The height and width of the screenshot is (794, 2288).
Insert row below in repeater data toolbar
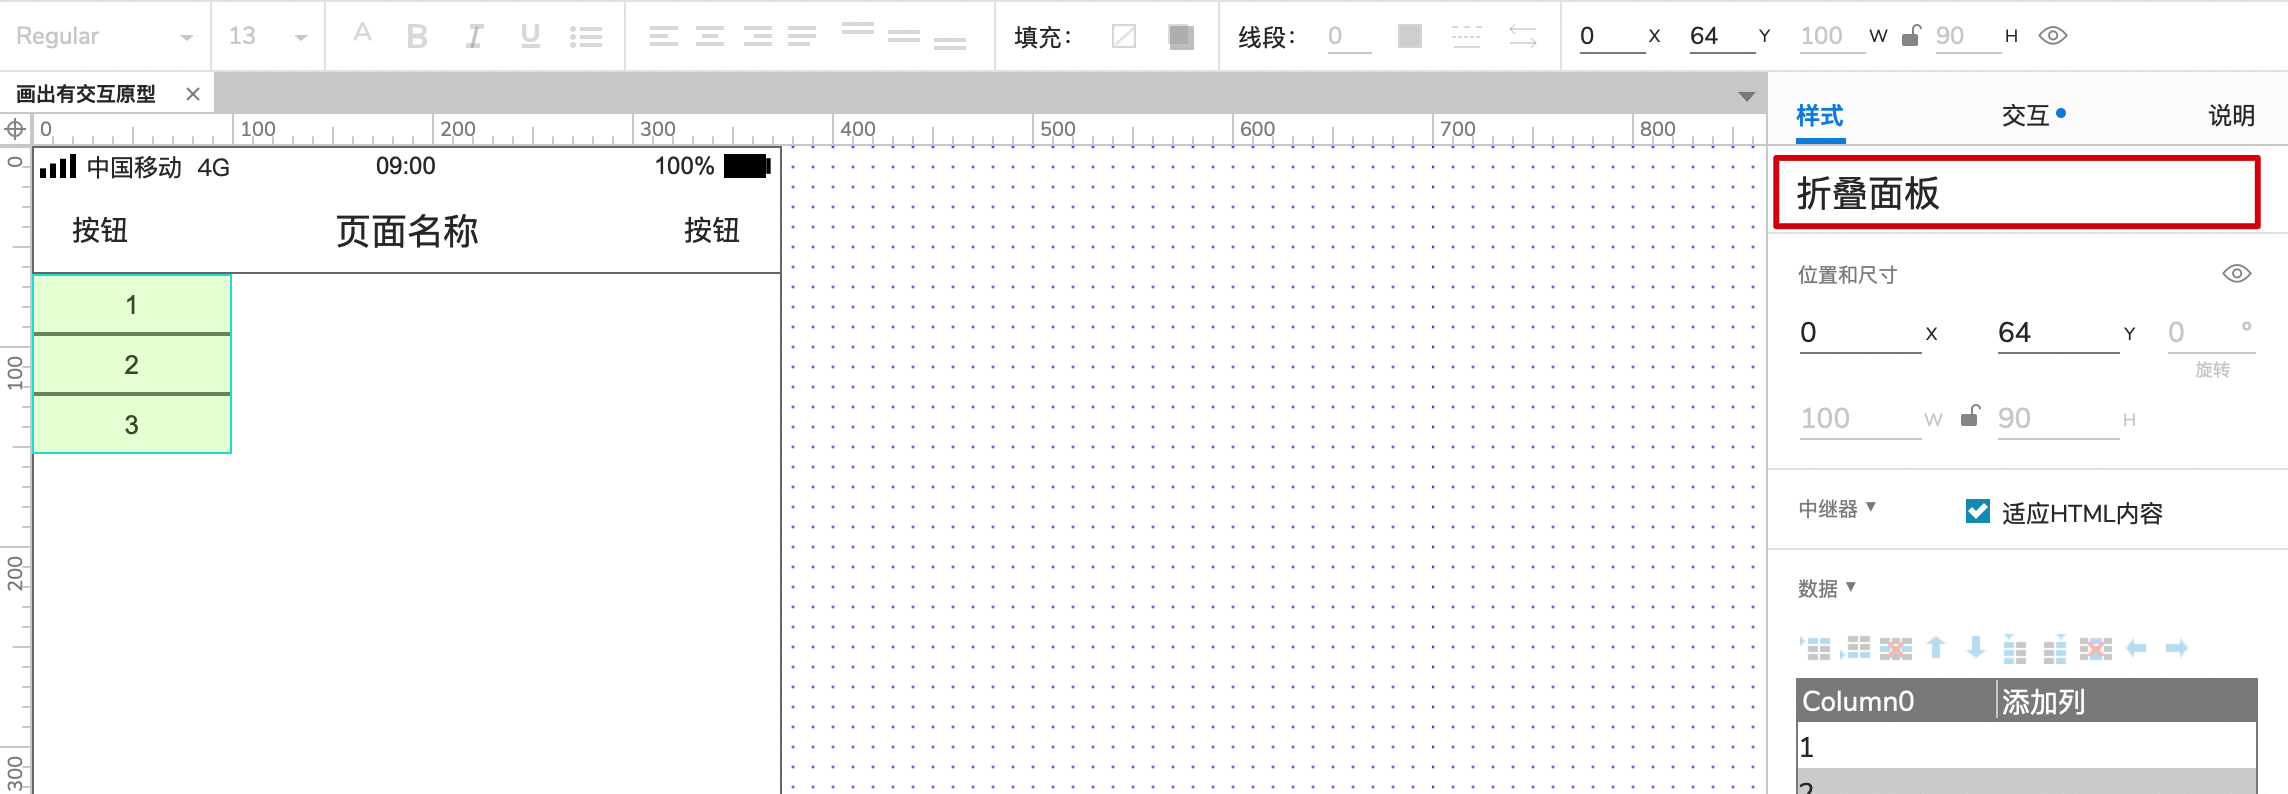pos(1856,648)
